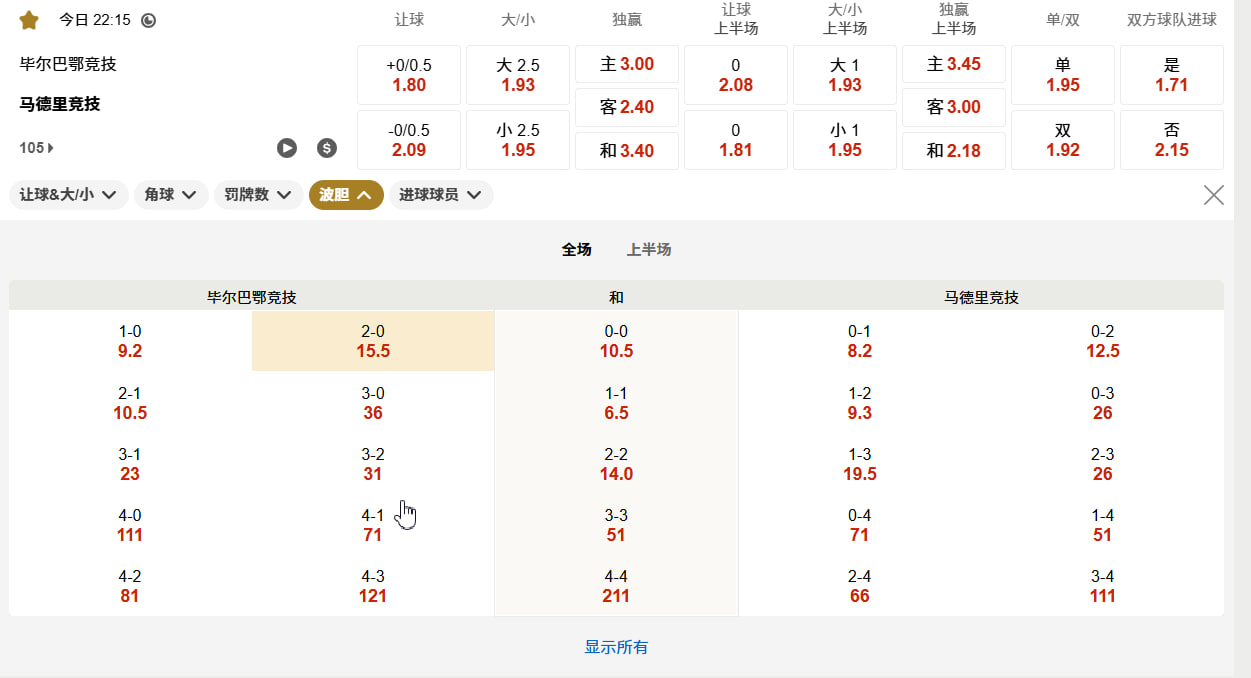Expand the 罚牌数 dropdown
Image resolution: width=1251 pixels, height=678 pixels.
[x=259, y=195]
